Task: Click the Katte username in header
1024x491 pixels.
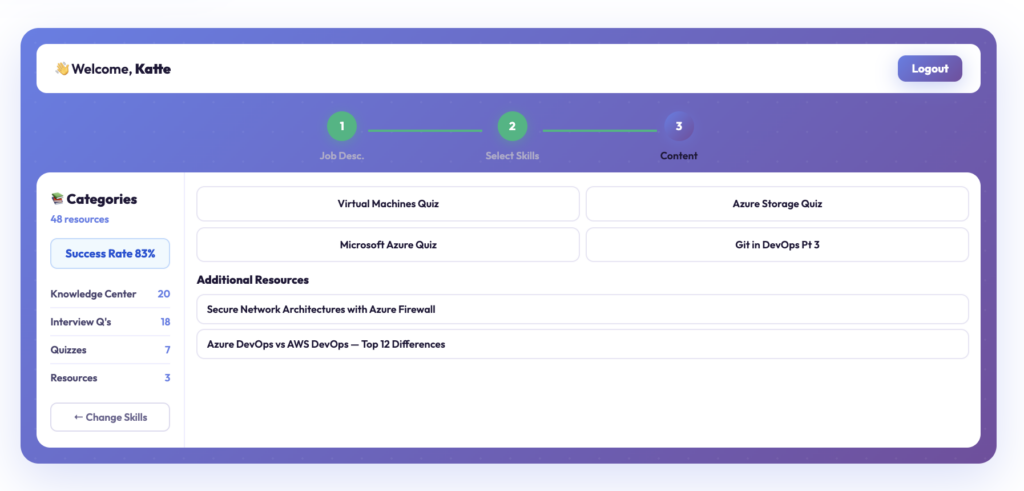Action: (153, 69)
